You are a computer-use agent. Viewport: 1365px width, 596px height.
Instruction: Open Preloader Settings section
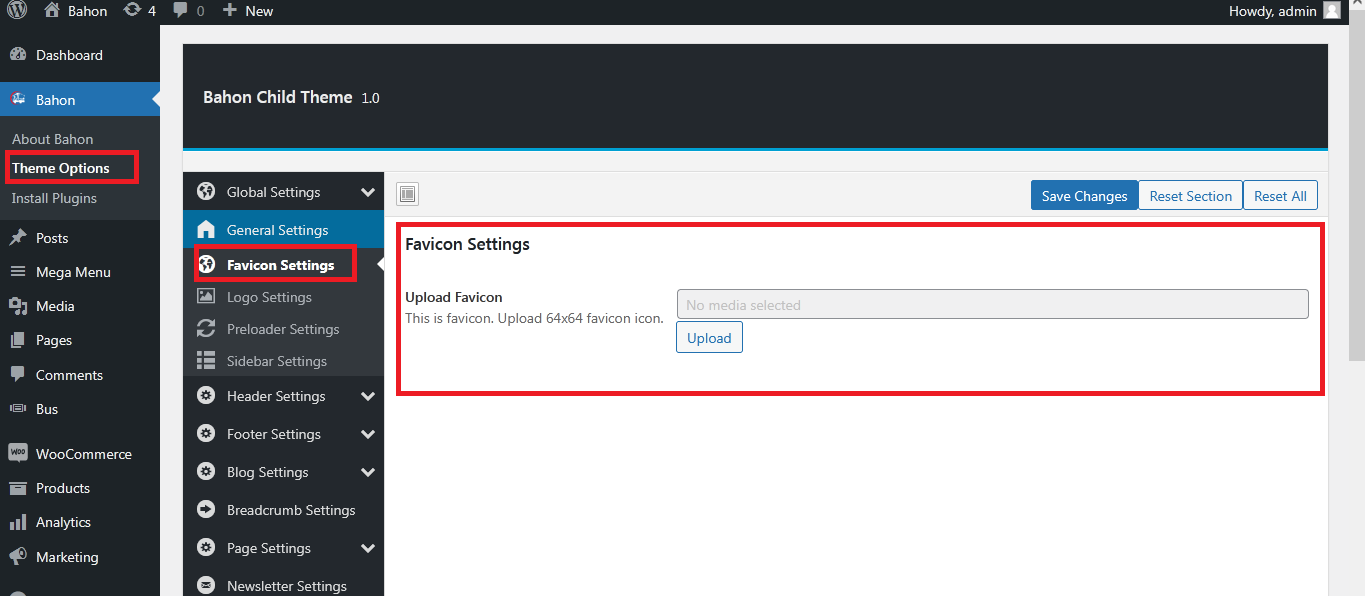[x=283, y=329]
